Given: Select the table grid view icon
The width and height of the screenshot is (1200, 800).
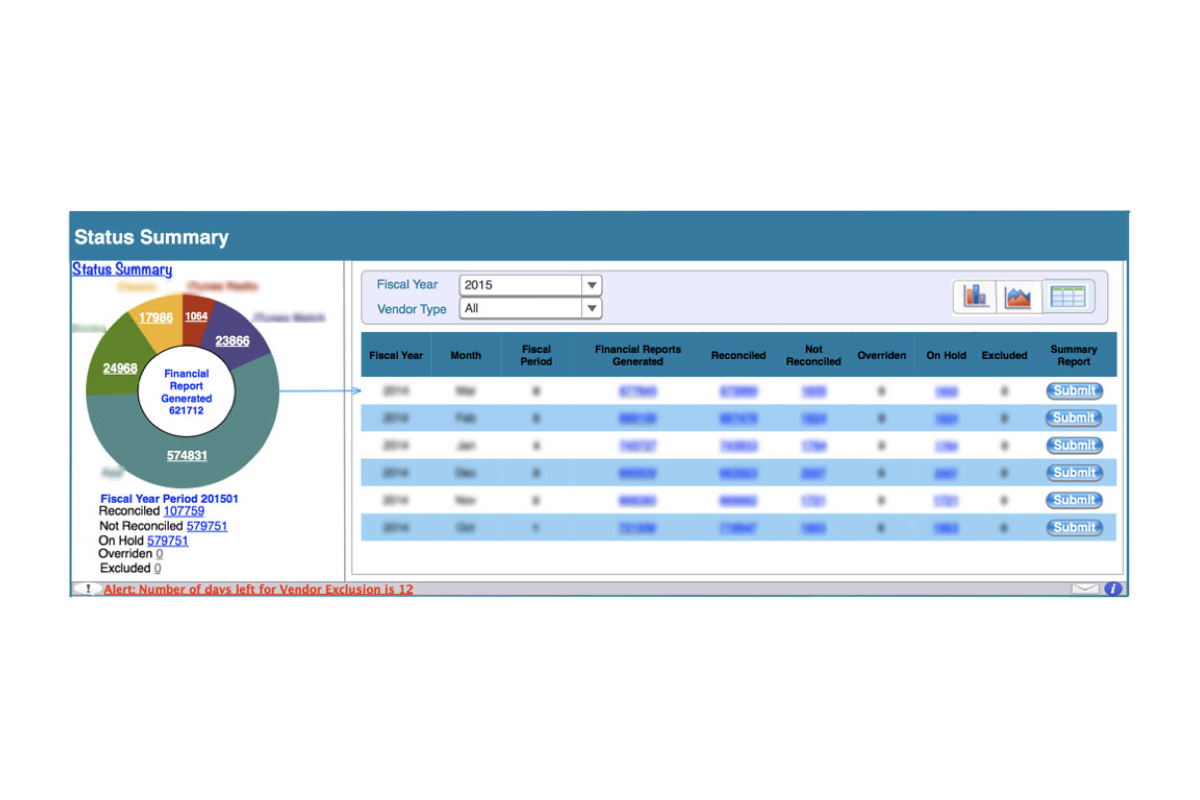Looking at the screenshot, I should (x=1068, y=296).
